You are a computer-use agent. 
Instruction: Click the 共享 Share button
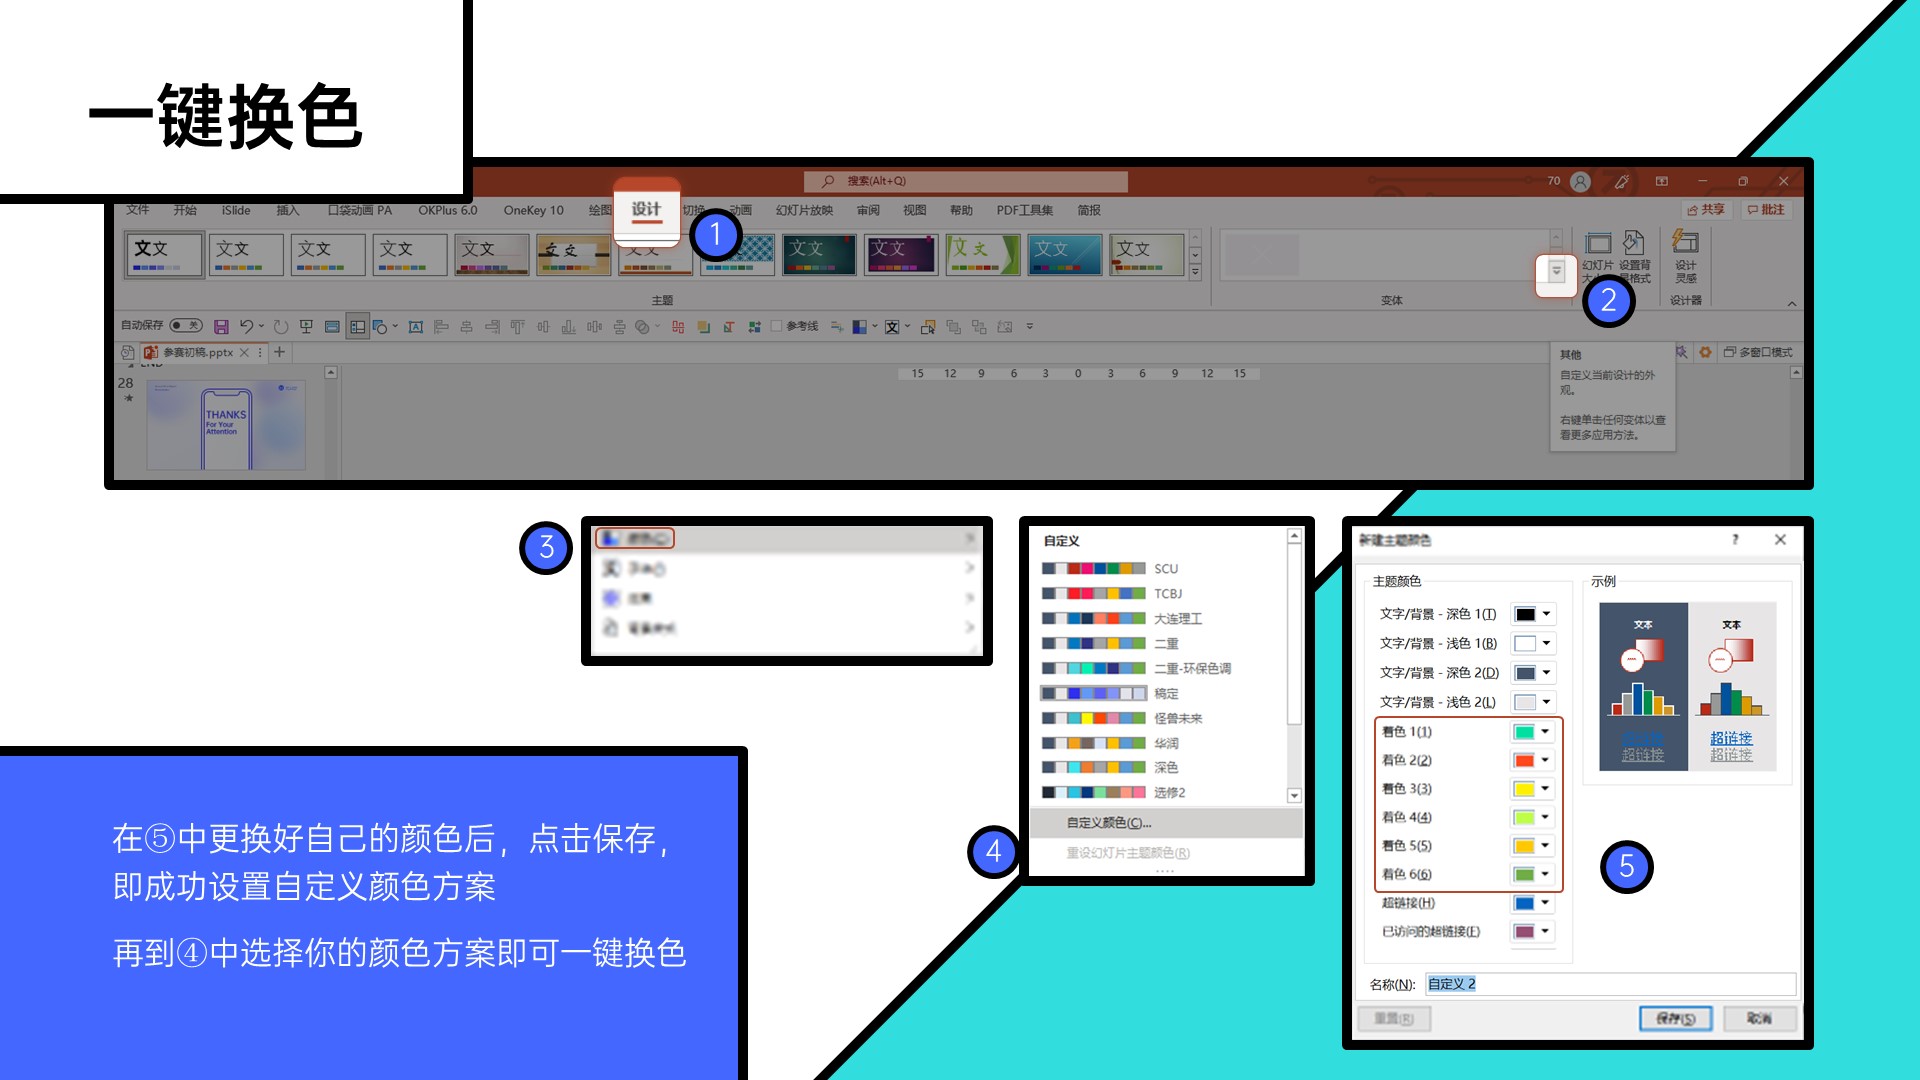pyautogui.click(x=1706, y=209)
